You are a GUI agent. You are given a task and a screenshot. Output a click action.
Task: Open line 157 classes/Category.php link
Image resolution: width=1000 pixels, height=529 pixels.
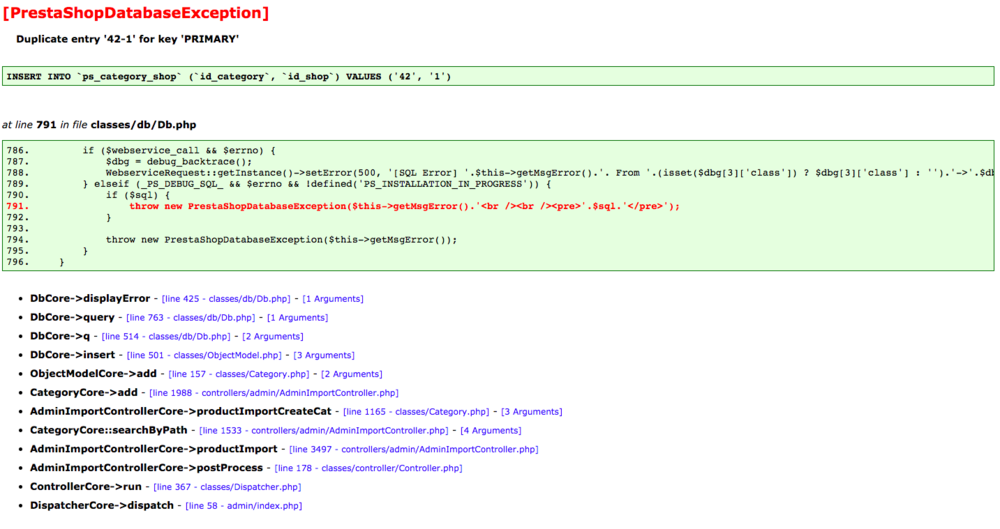[x=239, y=374]
